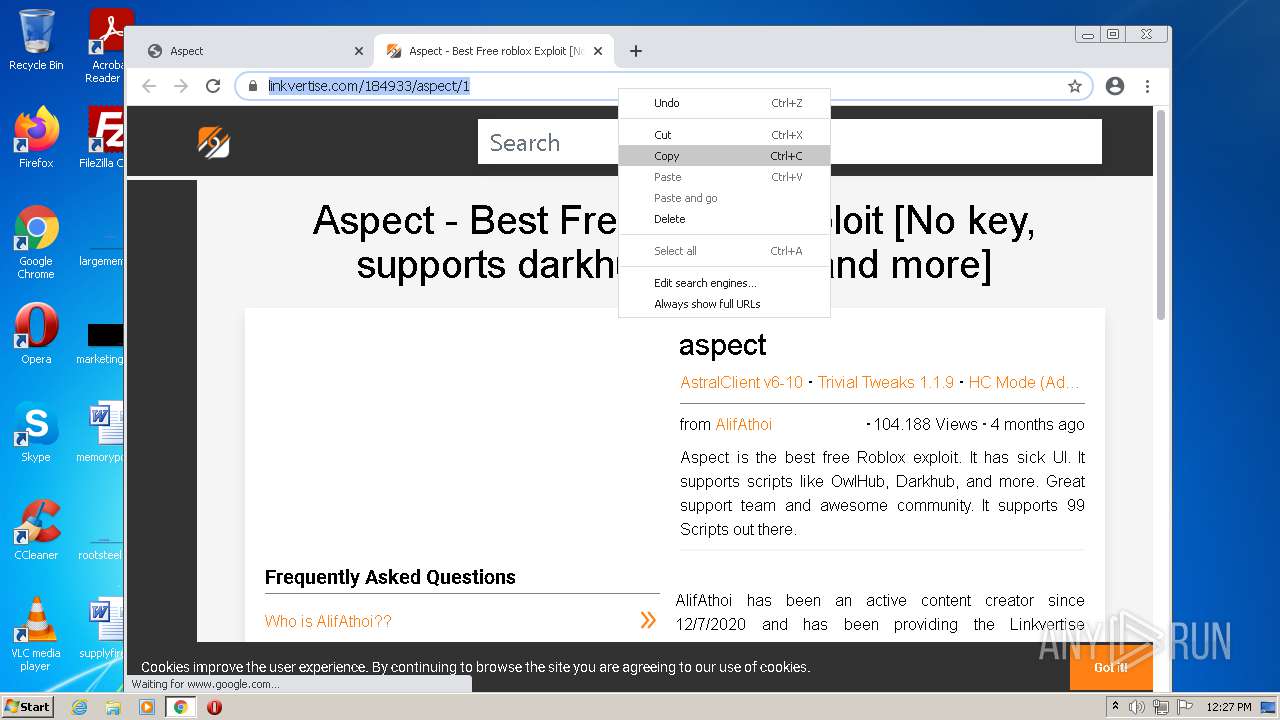Image resolution: width=1280 pixels, height=720 pixels.
Task: Click media player taskbar icon
Action: (x=147, y=707)
